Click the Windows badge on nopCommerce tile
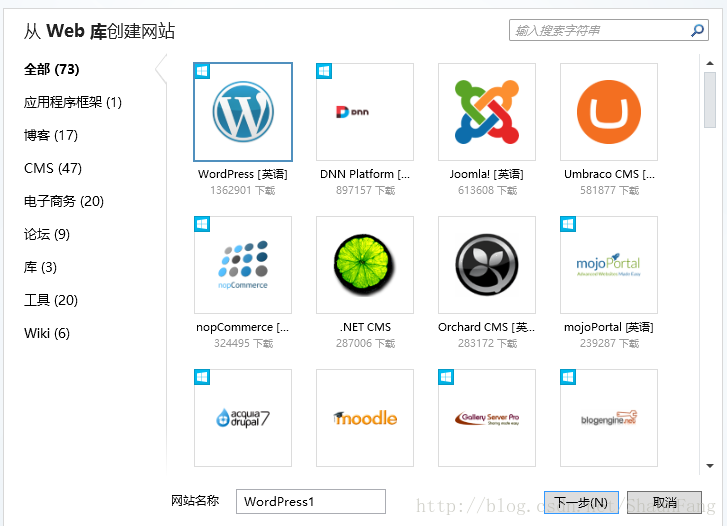 click(202, 224)
